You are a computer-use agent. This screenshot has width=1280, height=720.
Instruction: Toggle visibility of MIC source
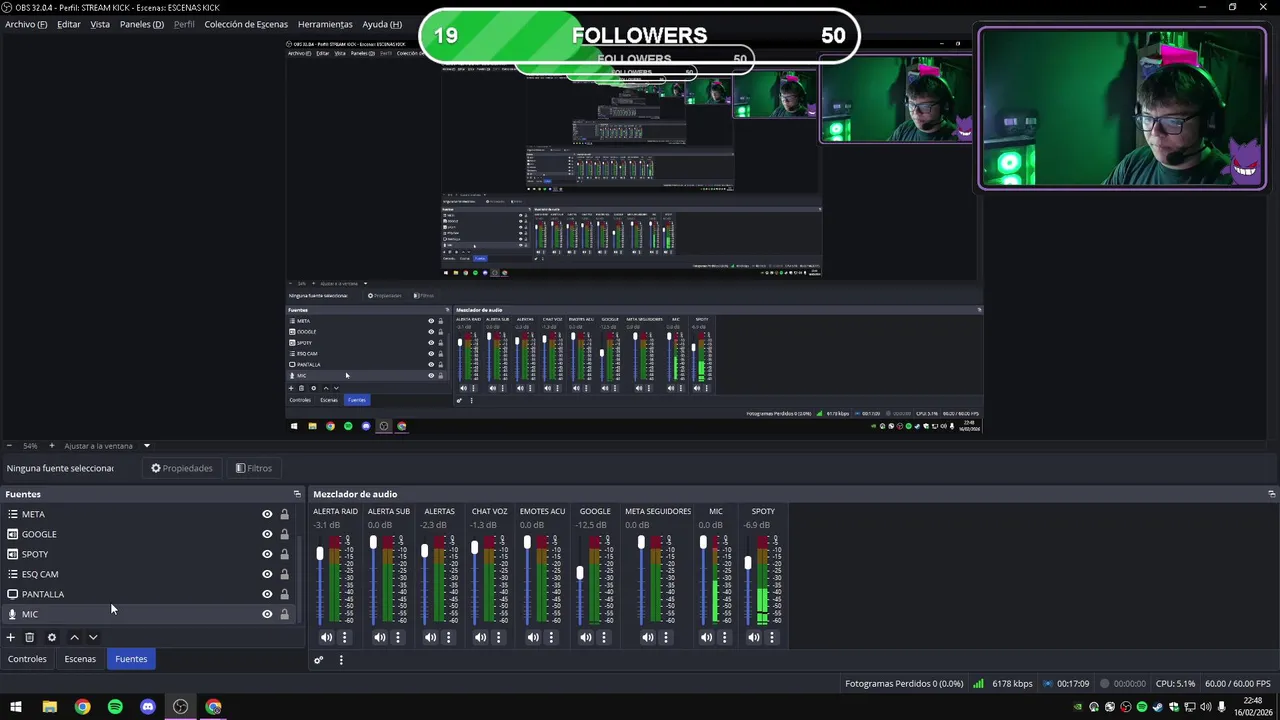[267, 614]
